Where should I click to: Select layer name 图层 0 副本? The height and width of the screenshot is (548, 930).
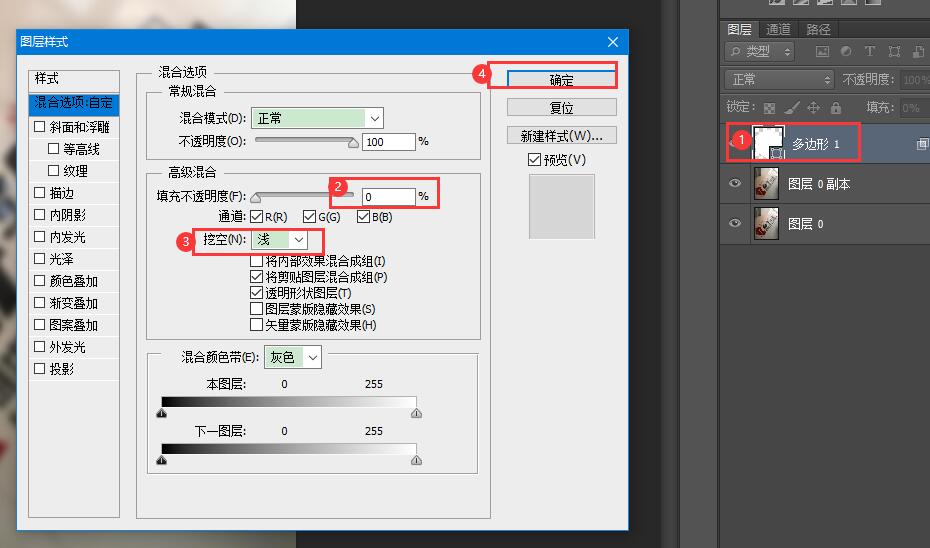[x=818, y=184]
